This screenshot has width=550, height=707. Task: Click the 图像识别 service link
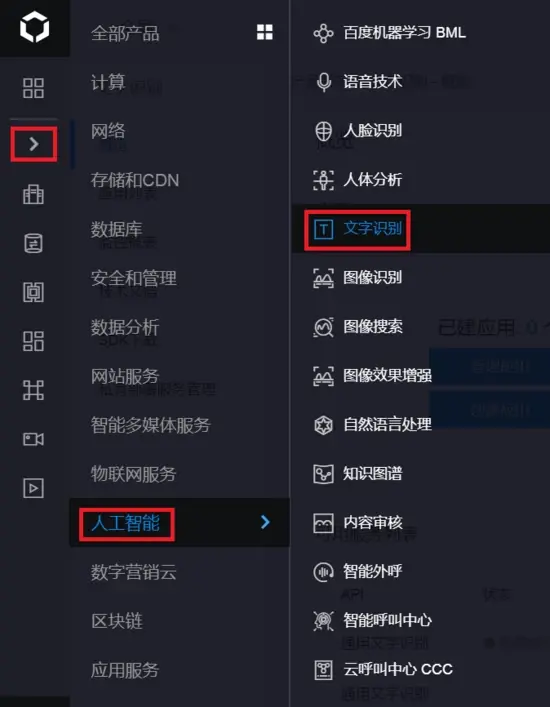(372, 277)
